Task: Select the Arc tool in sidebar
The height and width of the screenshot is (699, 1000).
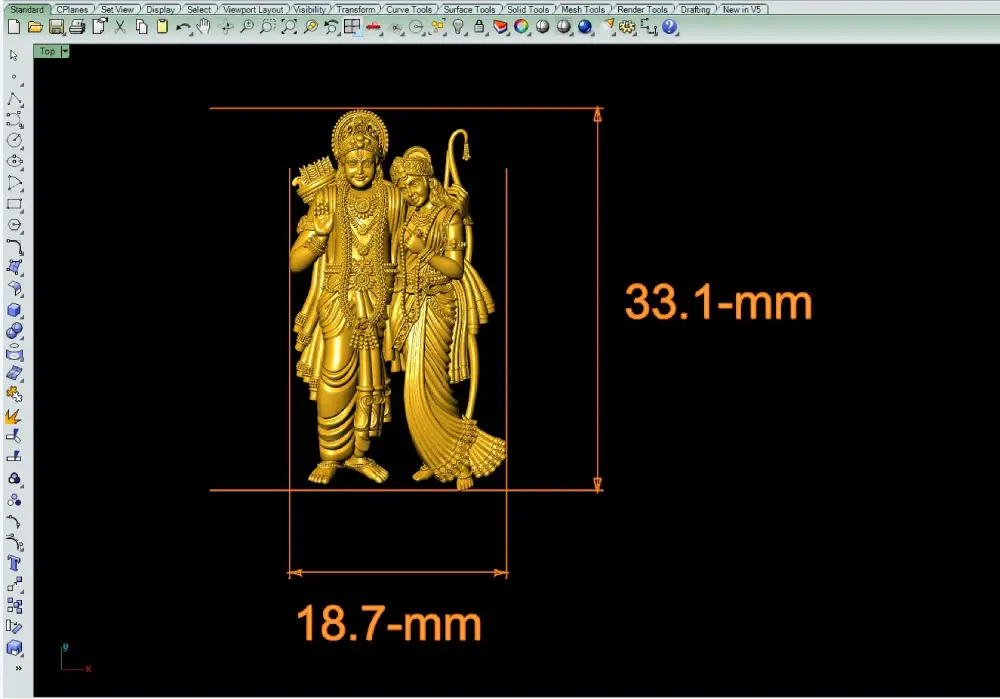Action: (14, 183)
